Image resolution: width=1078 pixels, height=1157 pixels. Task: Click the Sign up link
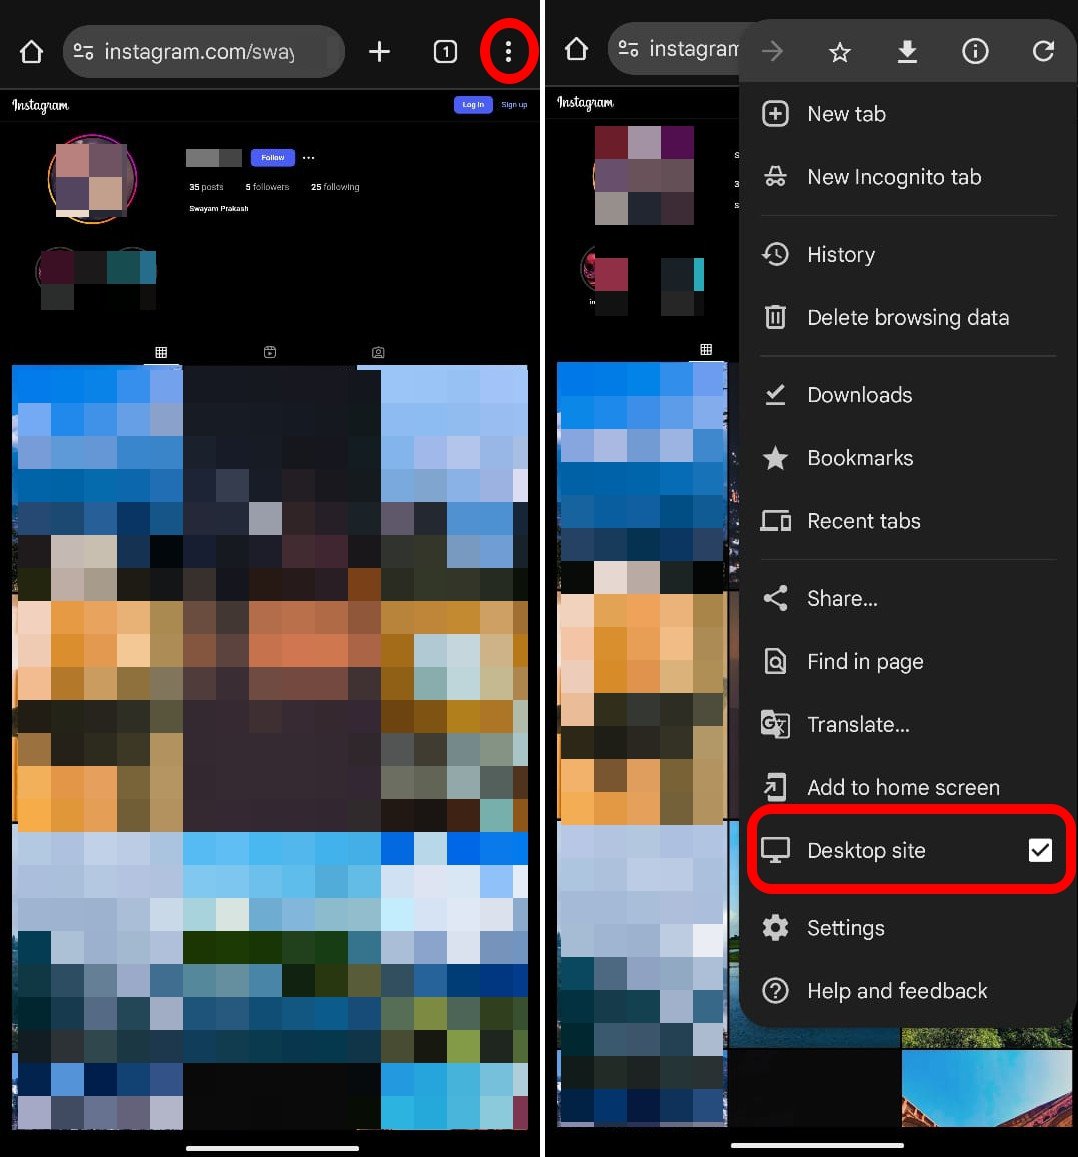[514, 104]
